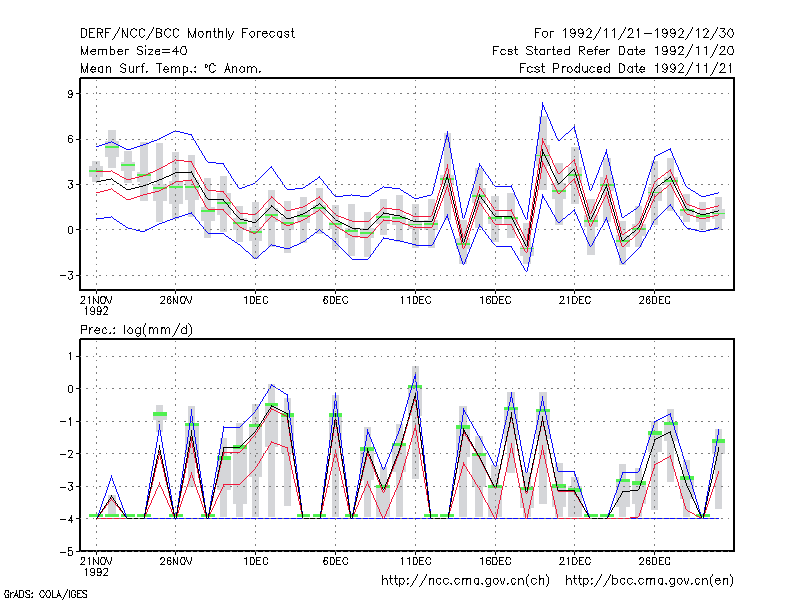Click 6DEC label under precipitation chart
Screen dimensions: 800x600
[x=335, y=561]
